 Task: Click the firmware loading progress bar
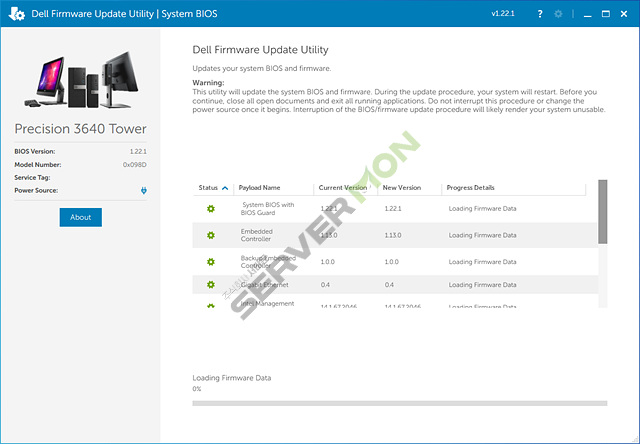[x=400, y=403]
